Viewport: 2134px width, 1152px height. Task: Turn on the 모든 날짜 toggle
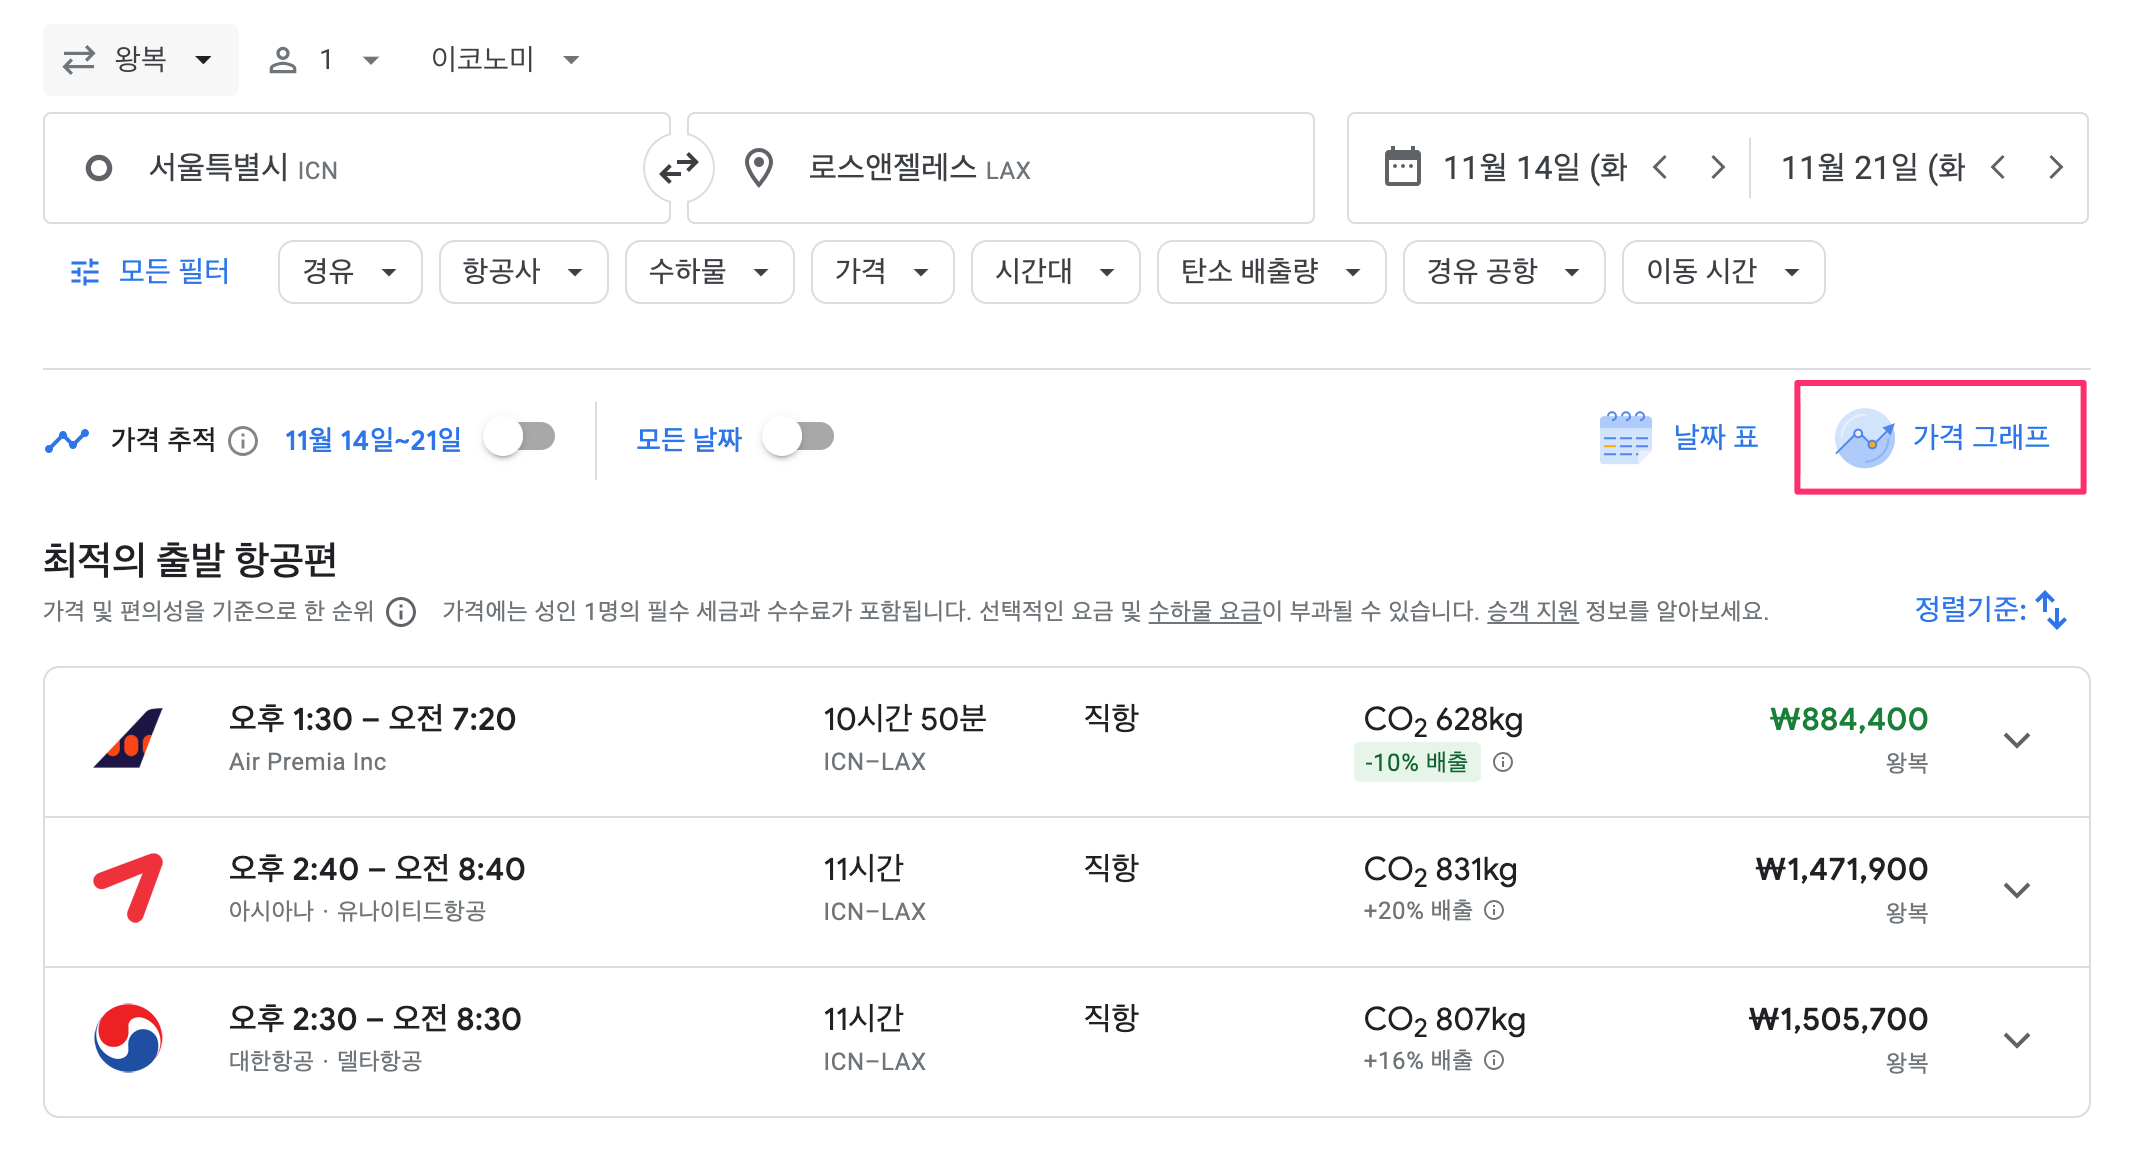coord(798,436)
